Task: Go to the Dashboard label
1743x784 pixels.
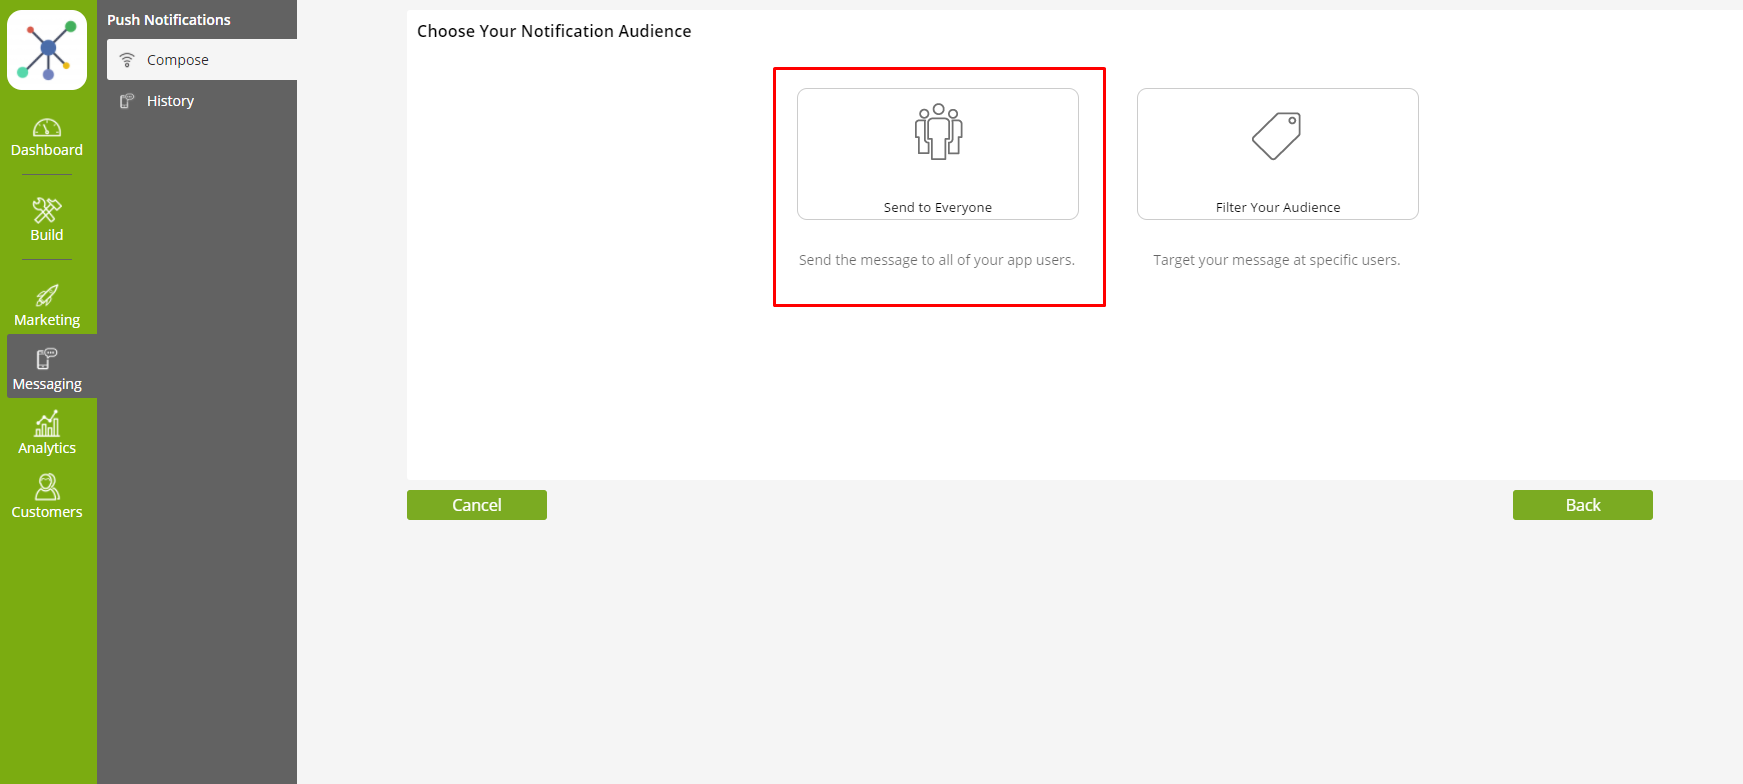Action: point(47,150)
